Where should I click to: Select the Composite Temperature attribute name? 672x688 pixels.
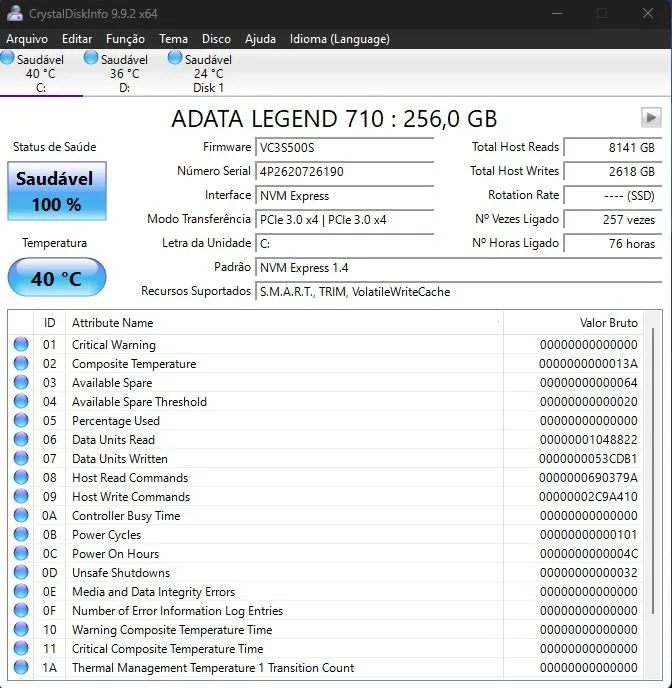[x=134, y=364]
